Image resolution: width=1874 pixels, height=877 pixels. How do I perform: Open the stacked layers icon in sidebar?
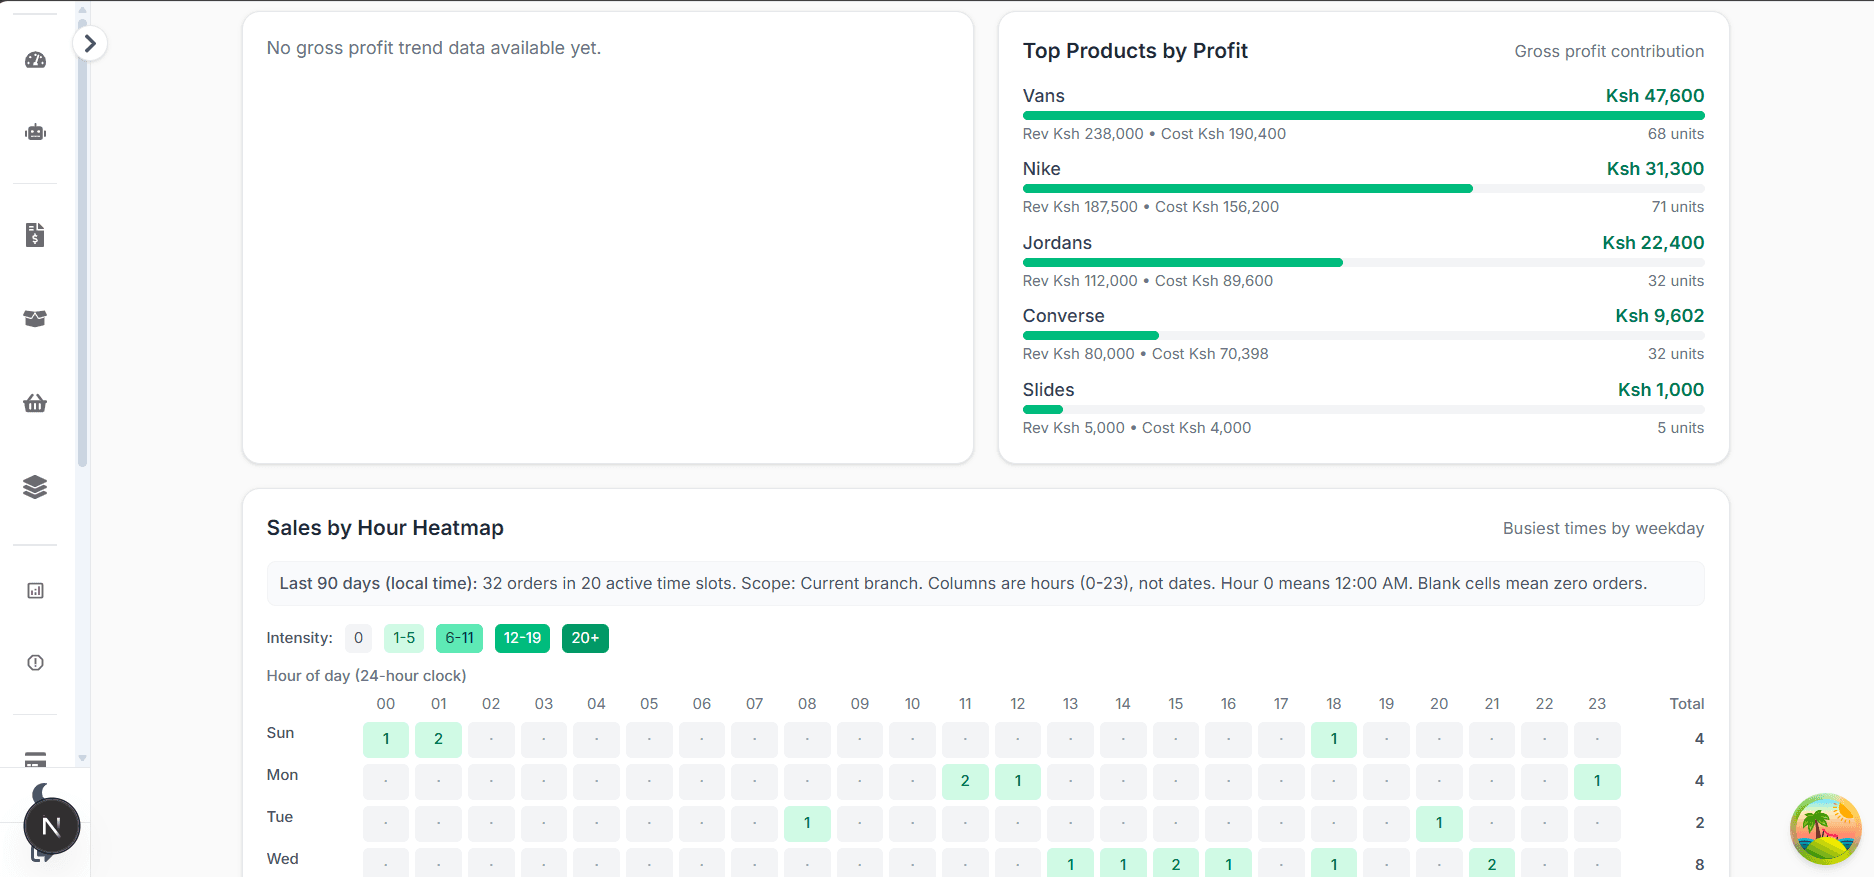point(35,487)
